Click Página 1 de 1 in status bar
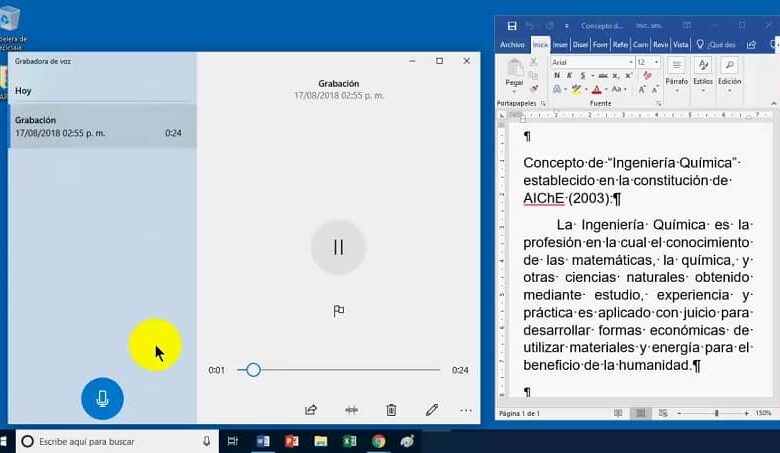Image resolution: width=780 pixels, height=453 pixels. pos(519,413)
